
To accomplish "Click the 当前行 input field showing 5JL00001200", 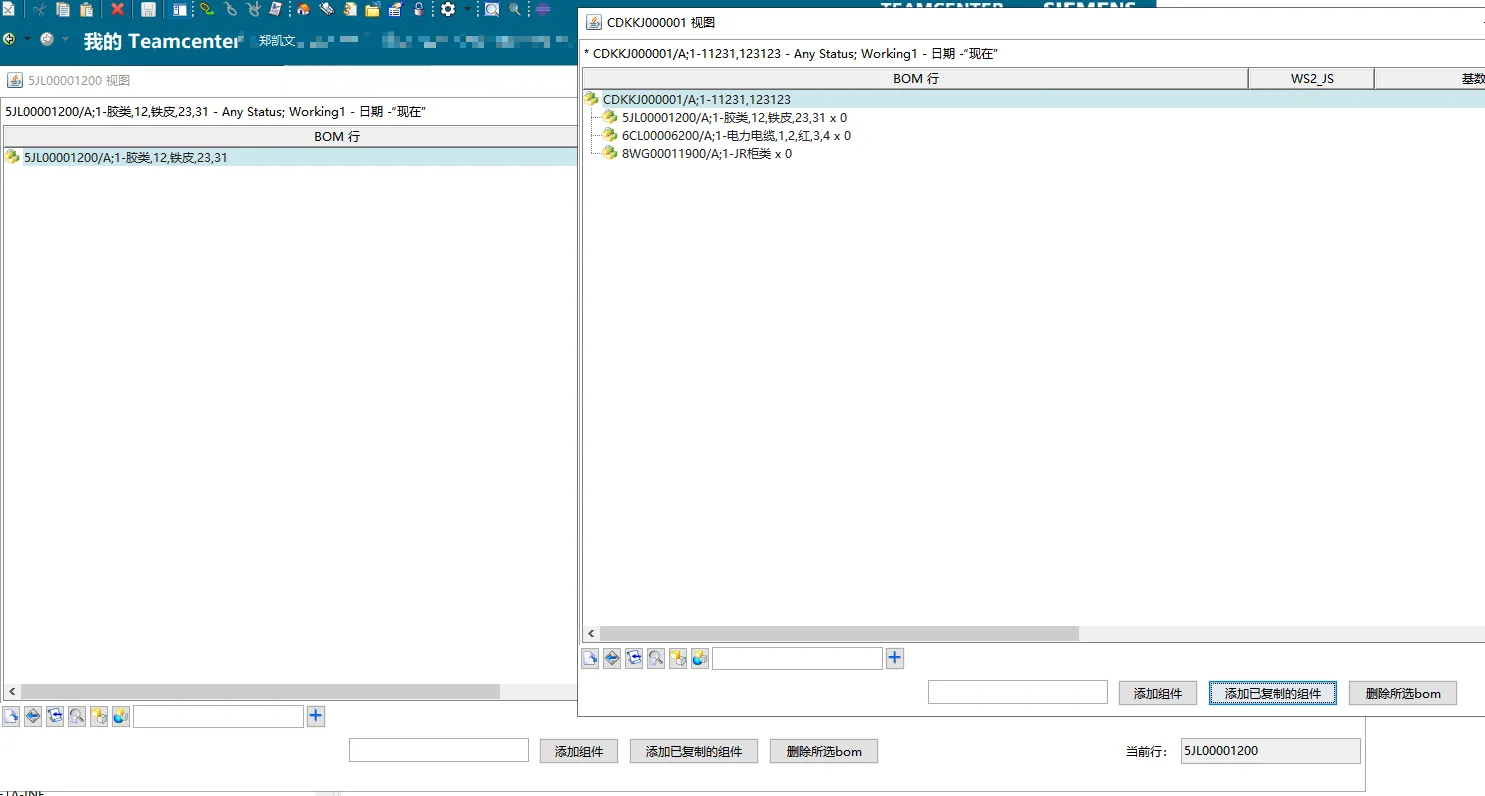I will pyautogui.click(x=1270, y=750).
